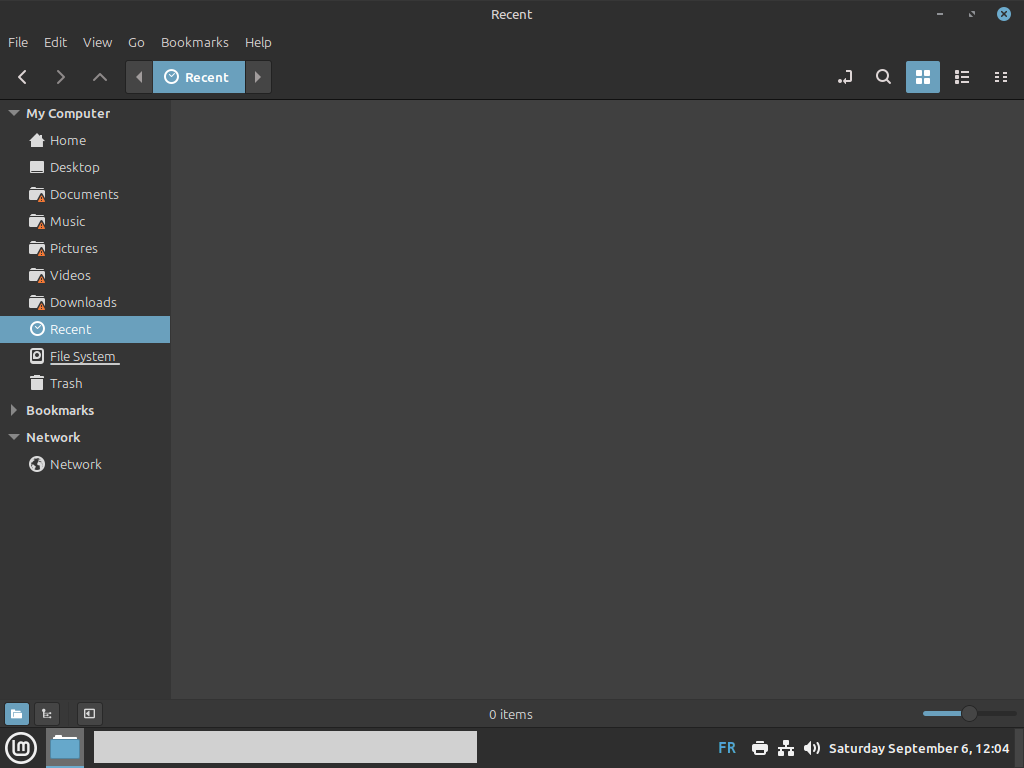Image resolution: width=1024 pixels, height=768 pixels.
Task: Open the Bookmarks menu
Action: (x=194, y=42)
